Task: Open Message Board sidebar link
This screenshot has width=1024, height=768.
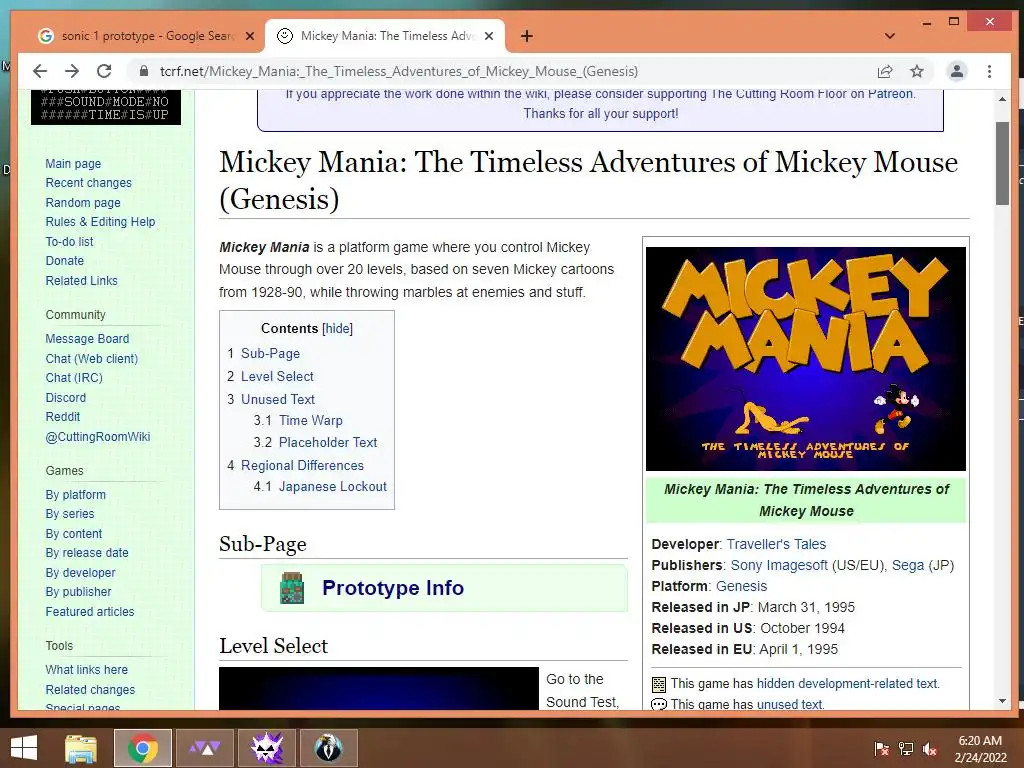Action: point(87,339)
